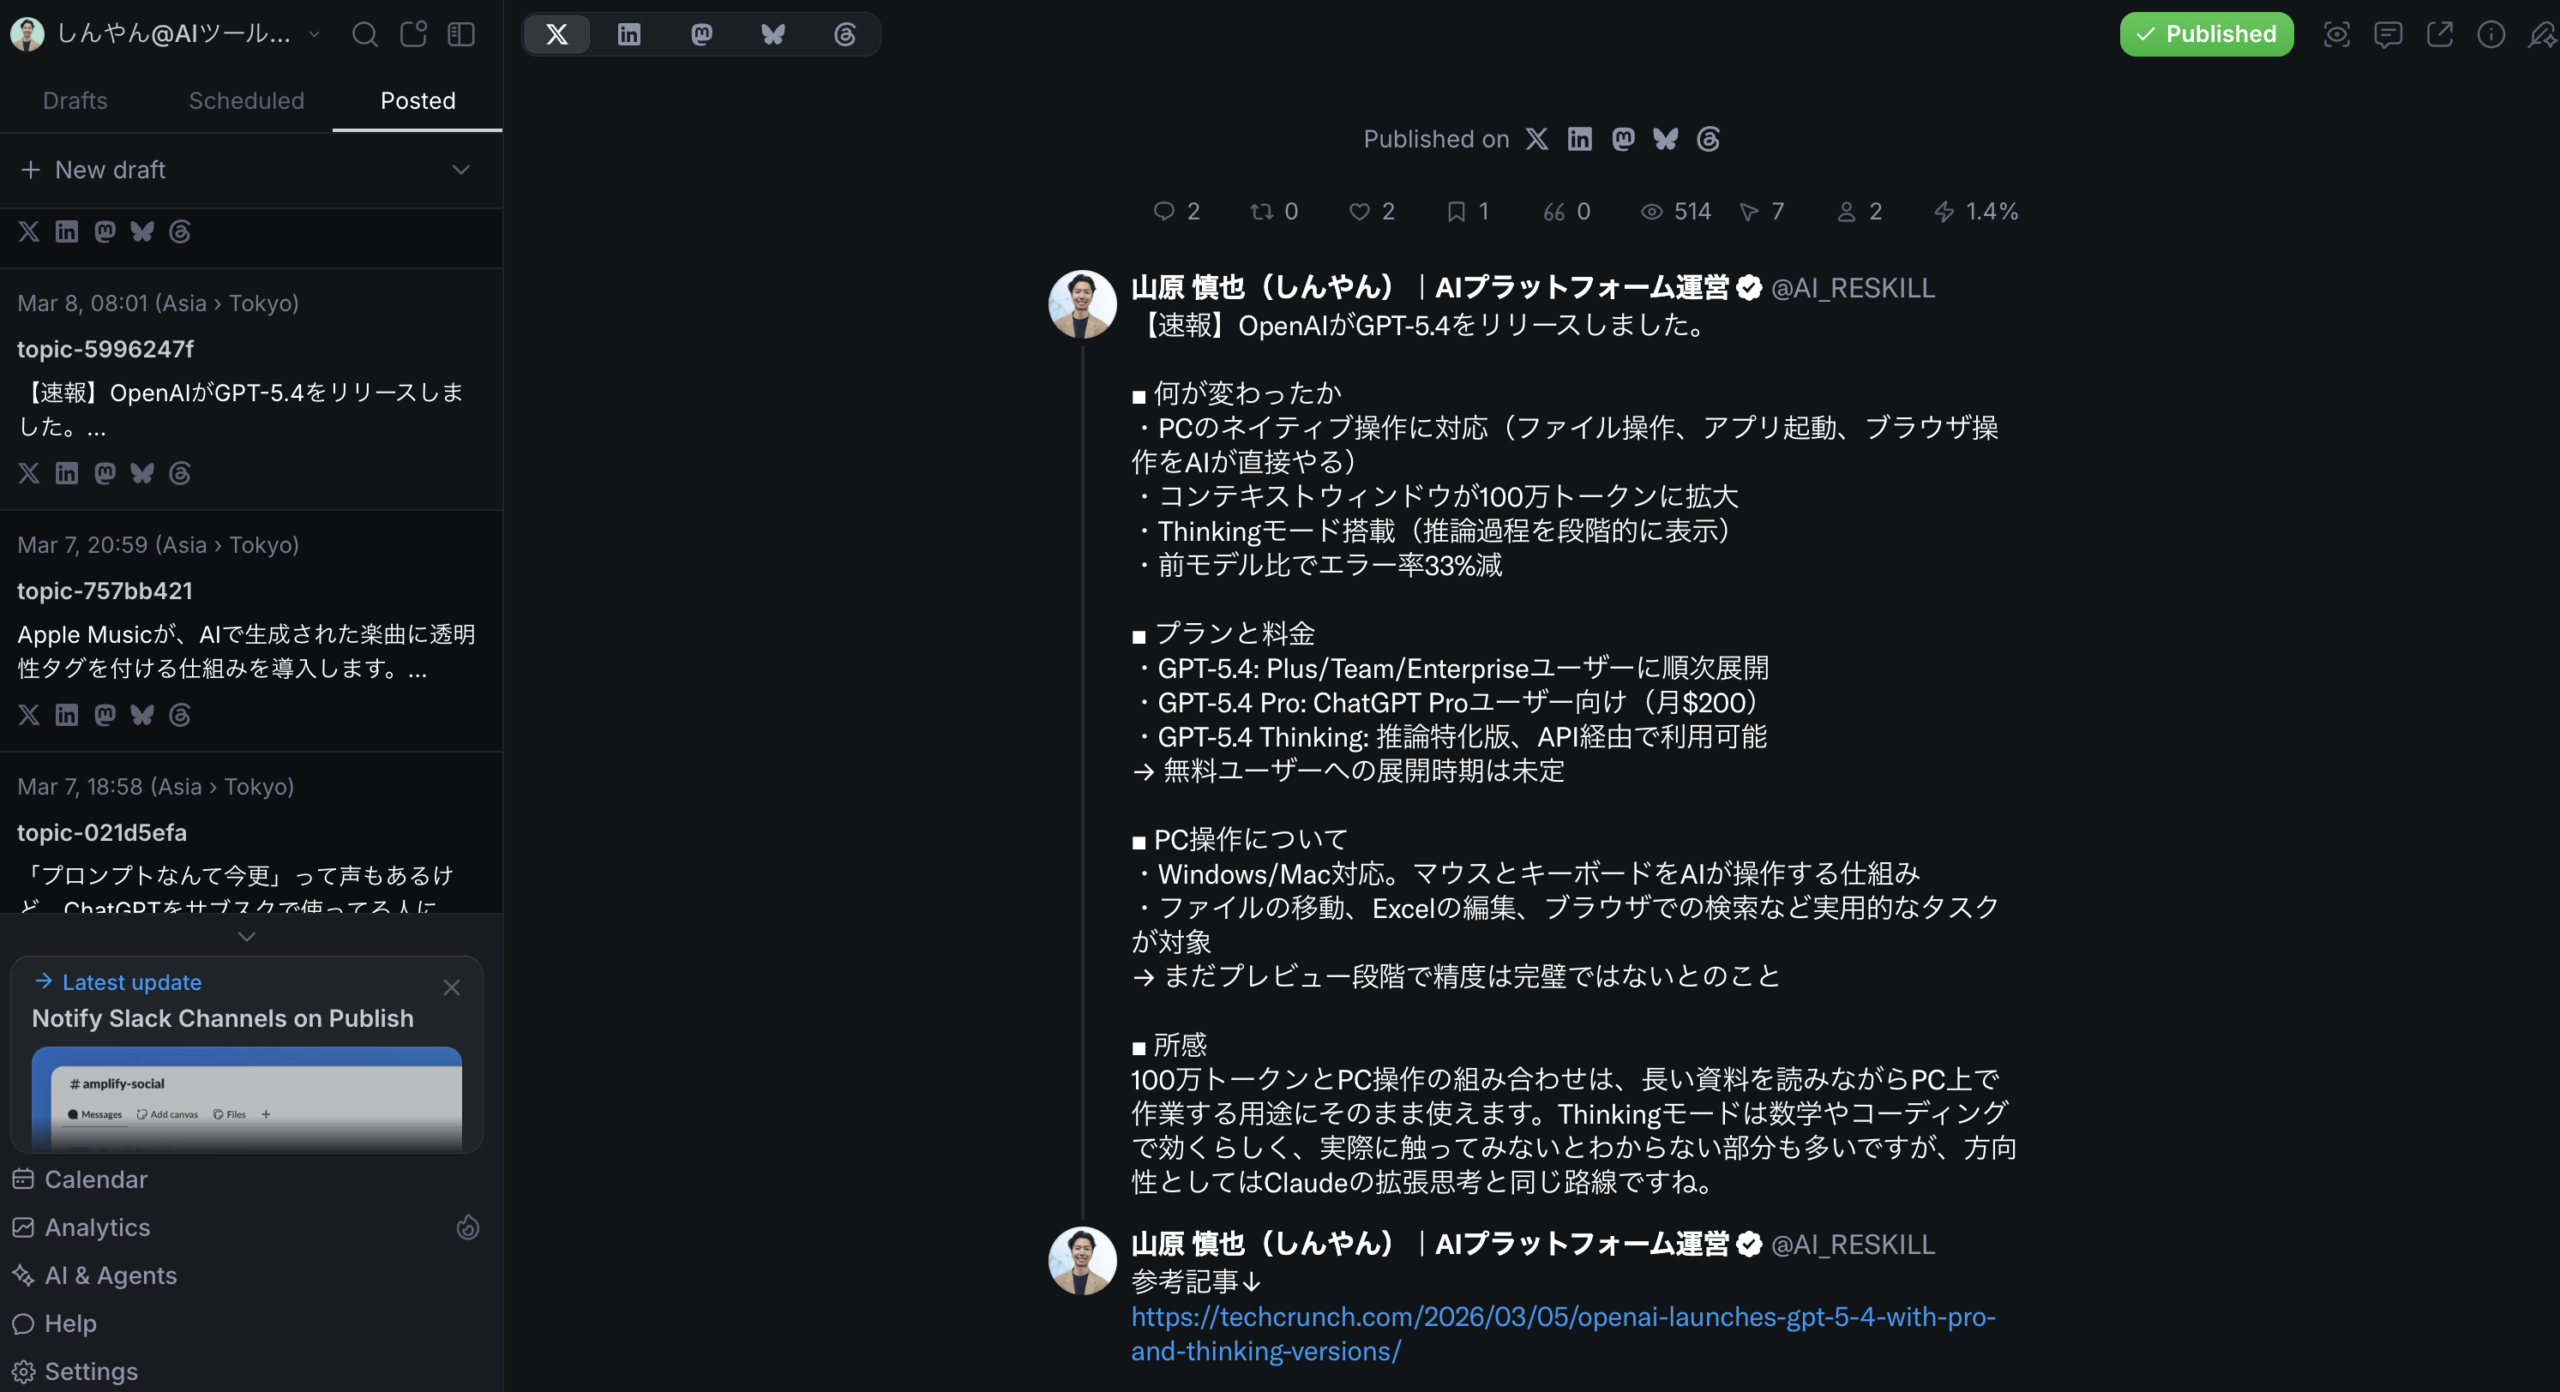Image resolution: width=2560 pixels, height=1392 pixels.
Task: Click Mastodon icon beside Published on label
Action: pos(1623,139)
